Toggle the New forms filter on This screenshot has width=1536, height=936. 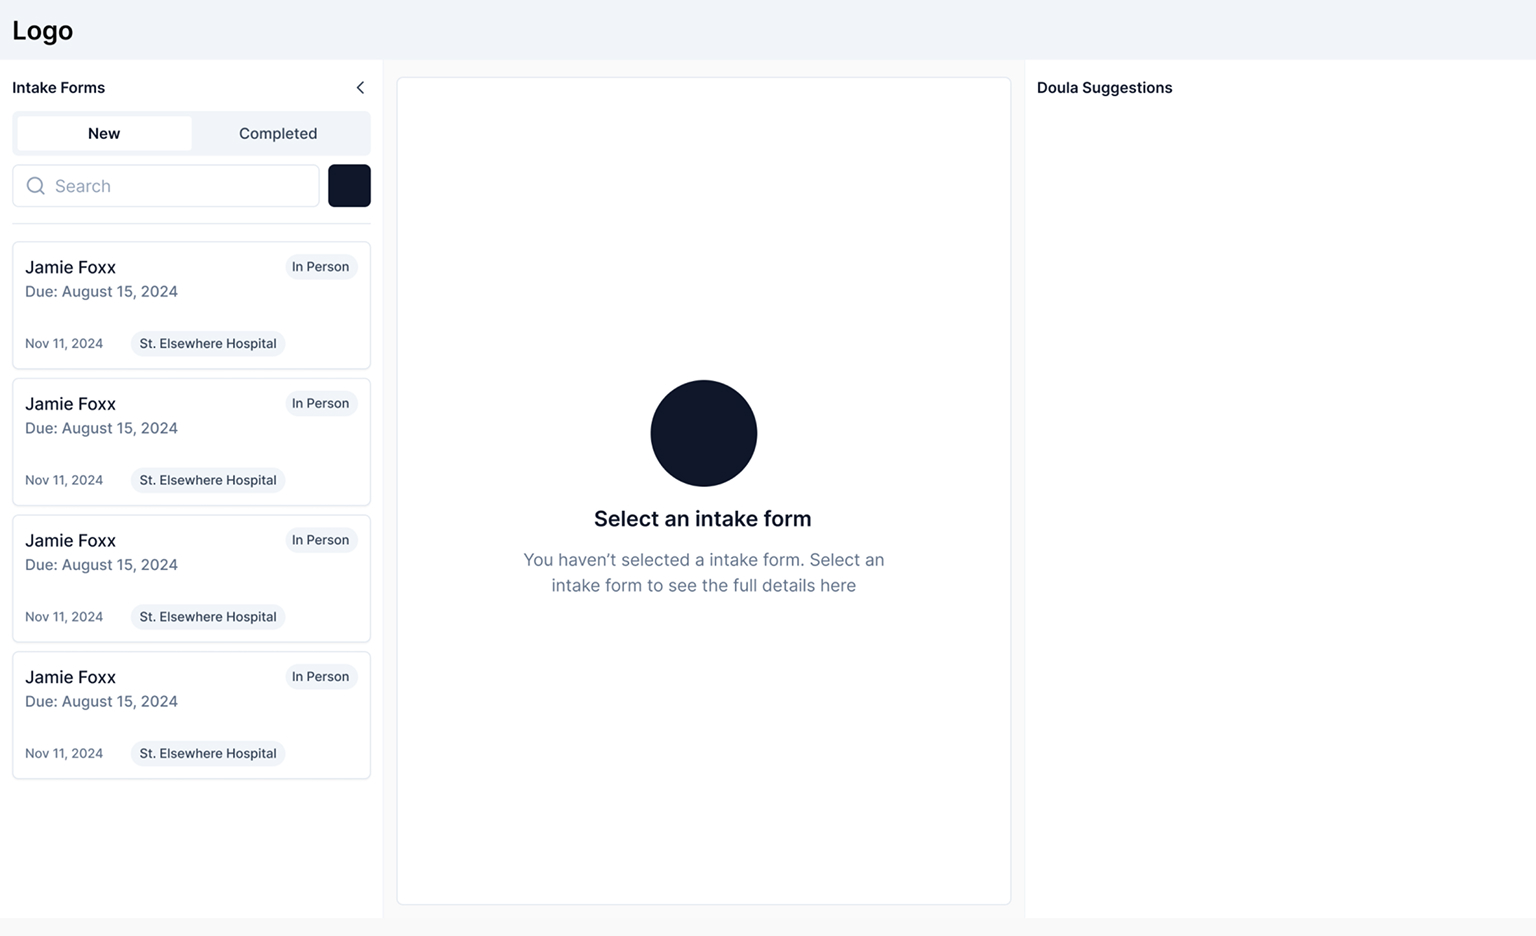point(103,133)
